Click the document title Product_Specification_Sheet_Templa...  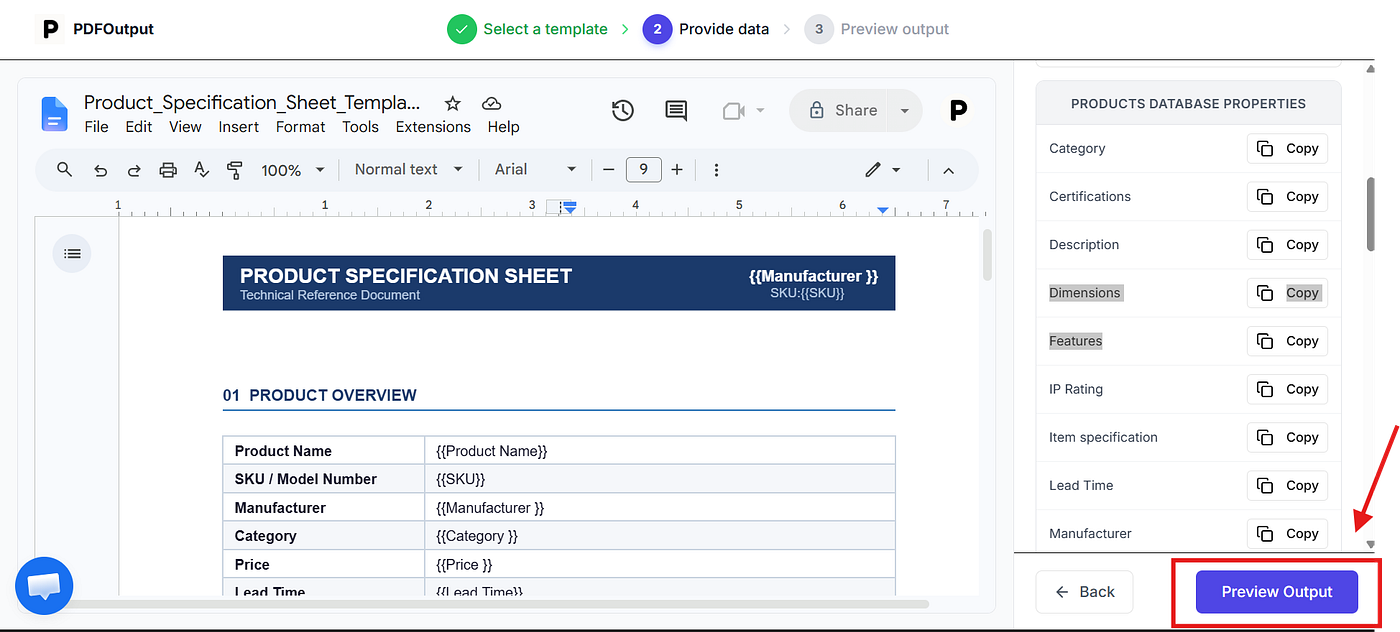[x=252, y=102]
